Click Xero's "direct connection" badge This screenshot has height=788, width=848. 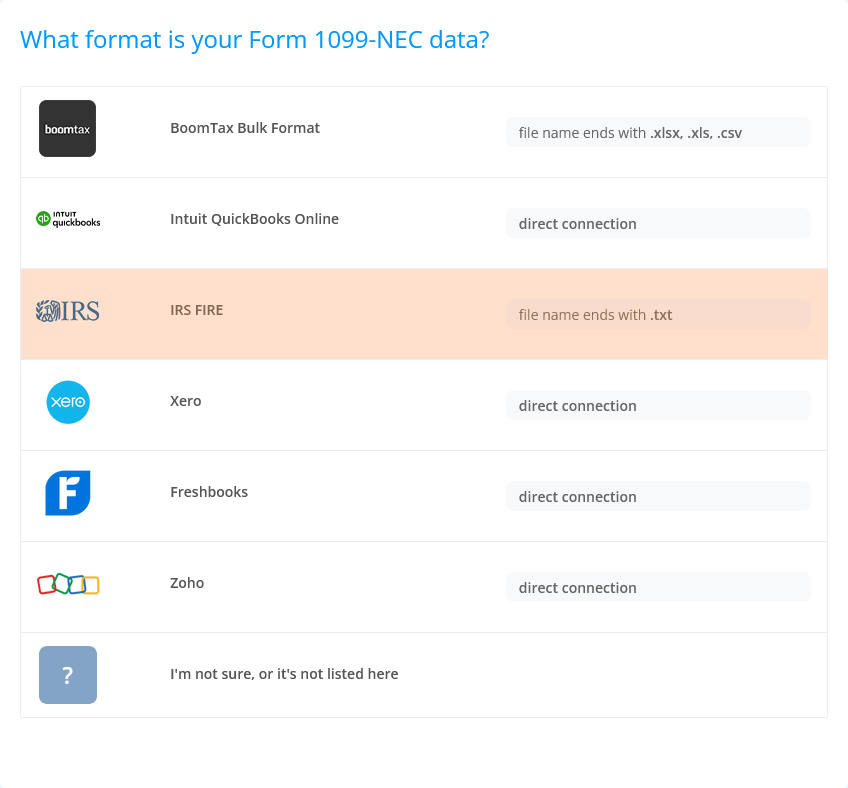pos(658,406)
